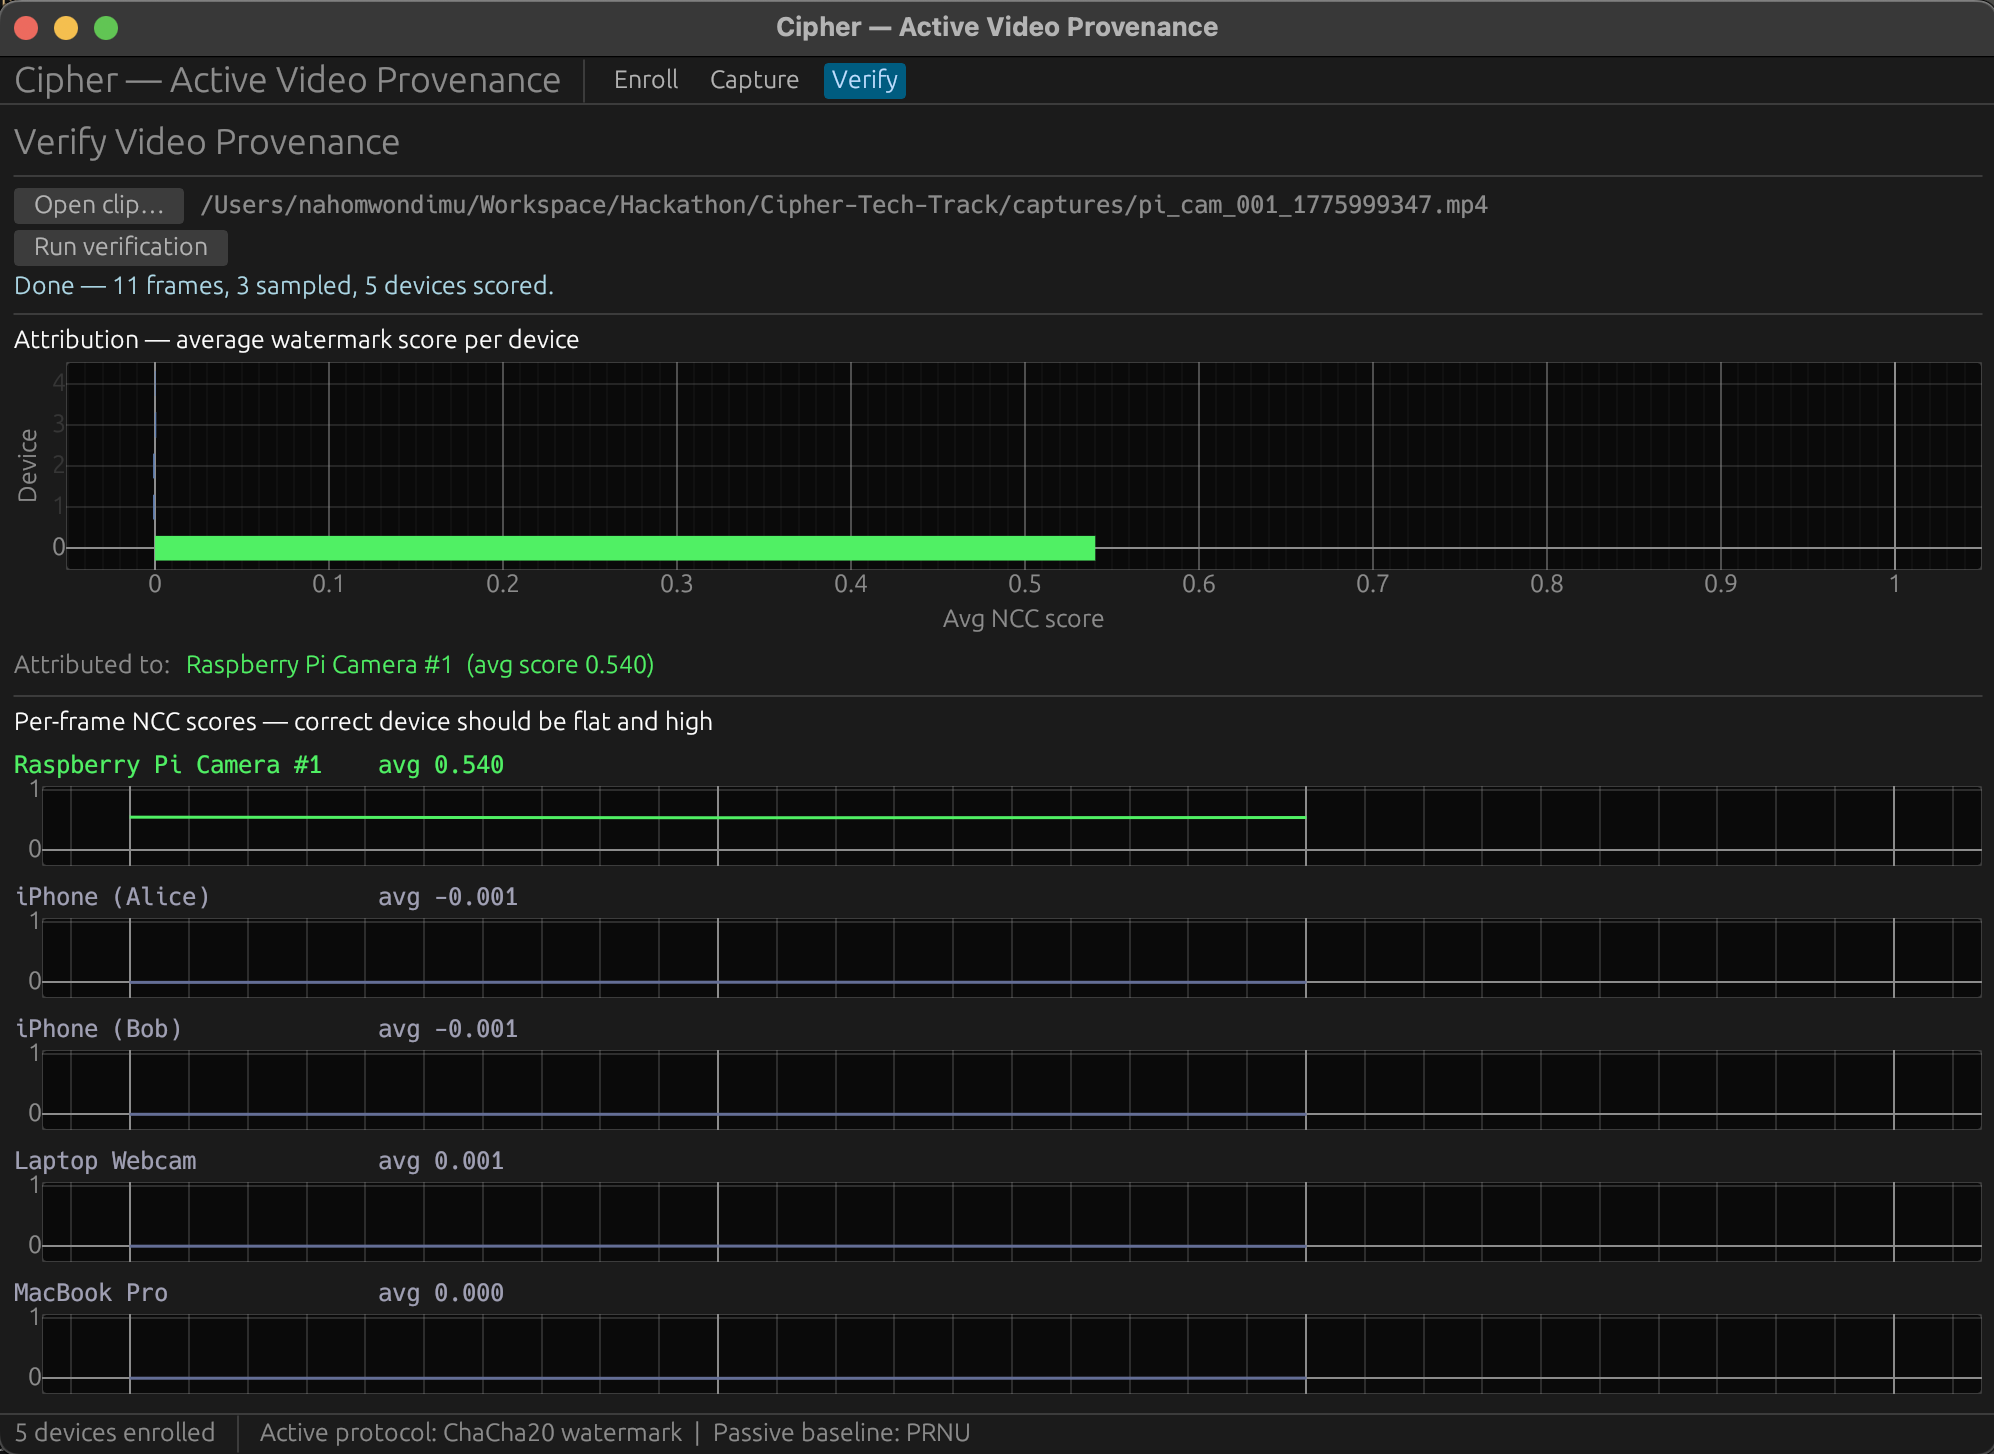Click the green macOS zoom window button
The width and height of the screenshot is (1994, 1454).
[106, 28]
